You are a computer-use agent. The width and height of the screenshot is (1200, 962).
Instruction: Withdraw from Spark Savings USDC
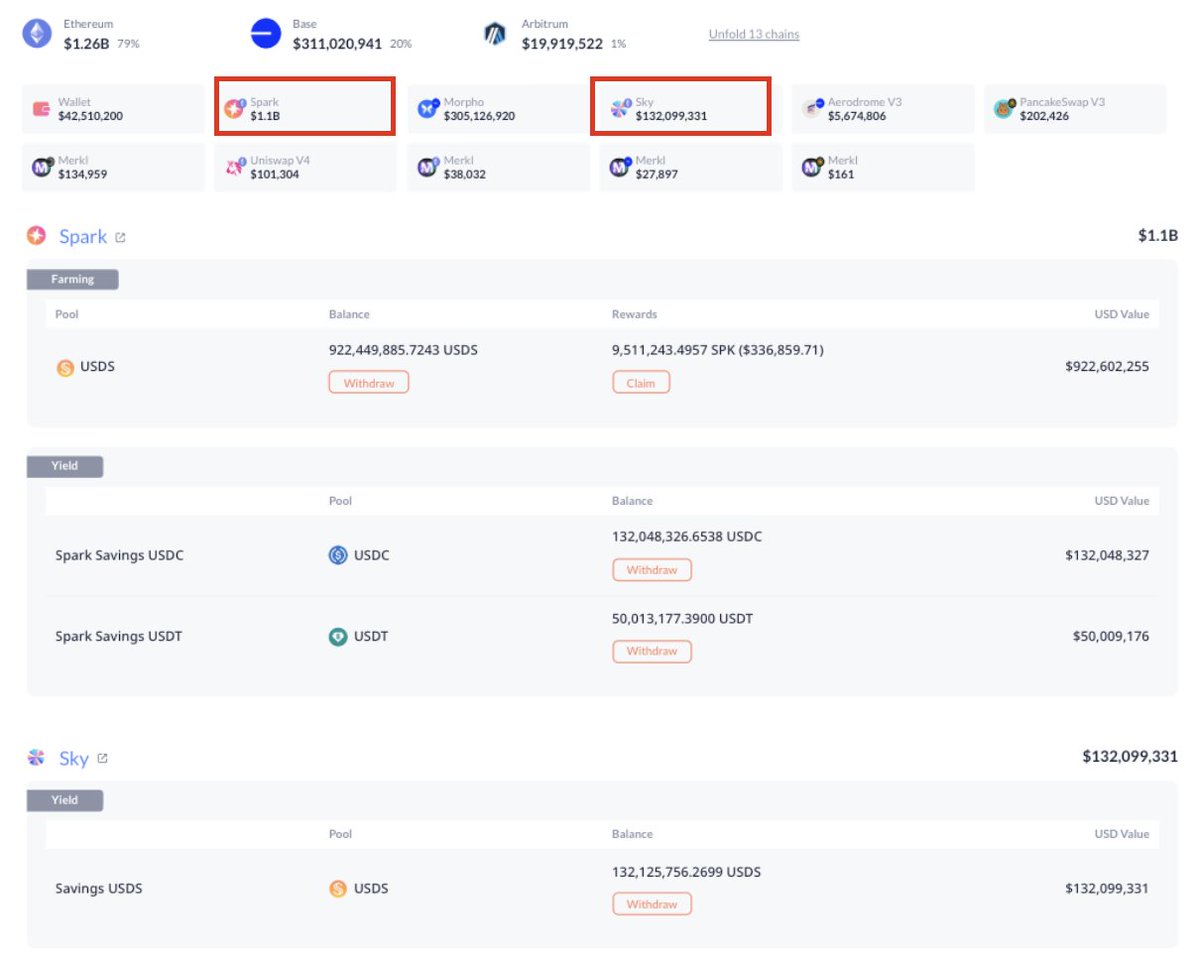click(652, 570)
